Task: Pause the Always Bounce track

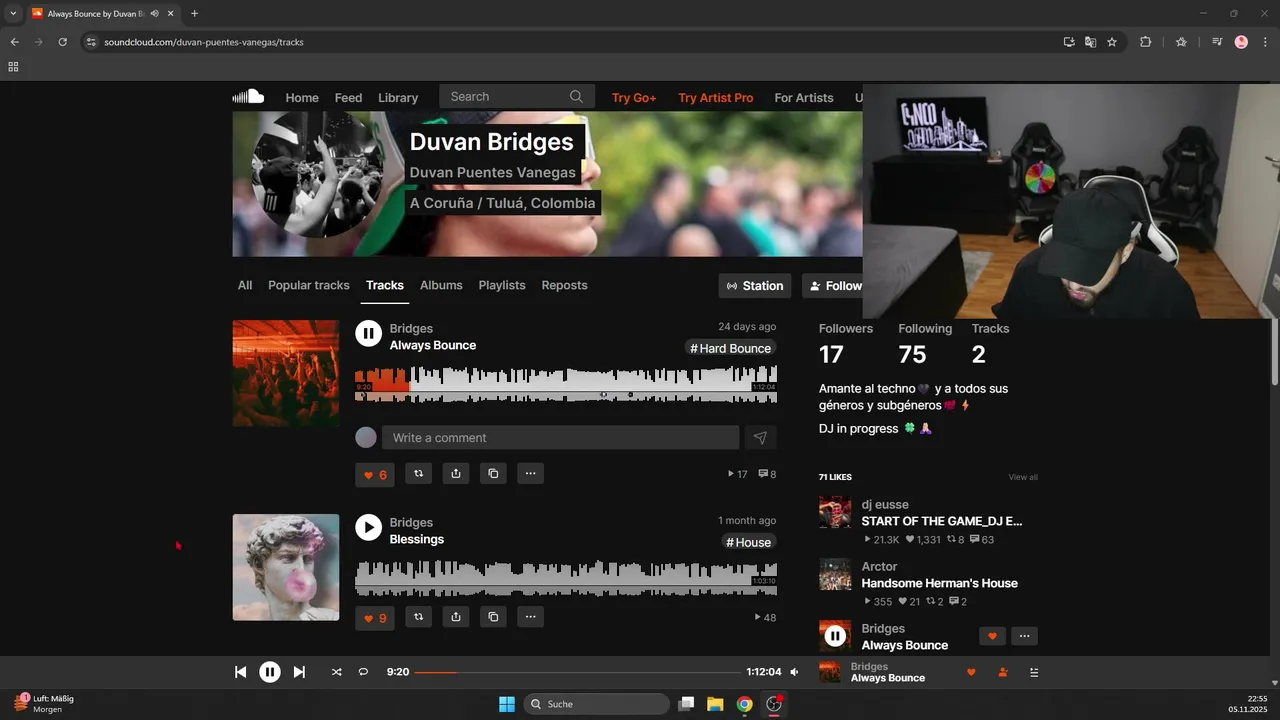Action: [x=368, y=334]
